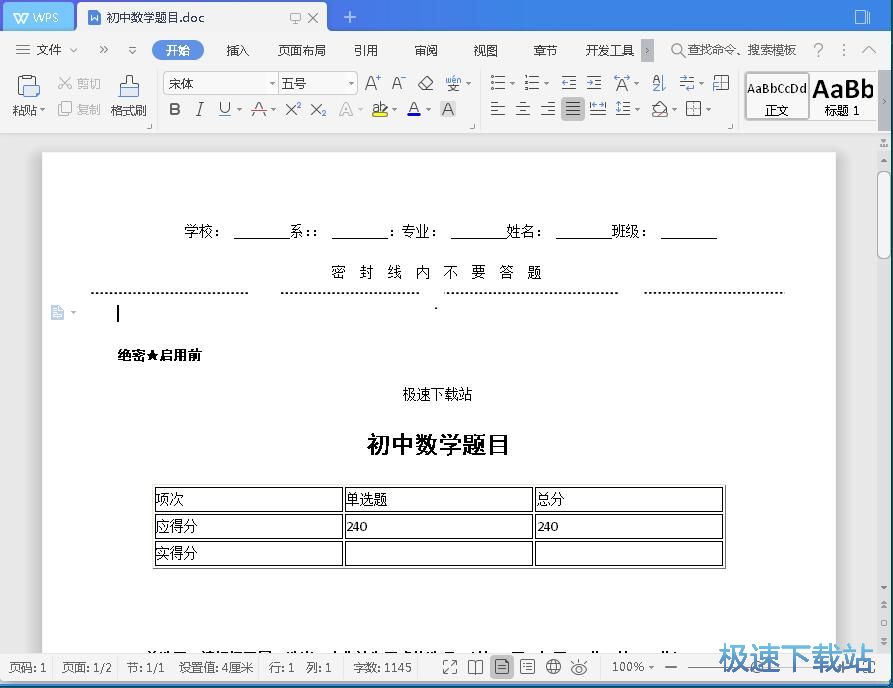Increase font size with A+ icon
This screenshot has height=688, width=893.
pos(372,83)
